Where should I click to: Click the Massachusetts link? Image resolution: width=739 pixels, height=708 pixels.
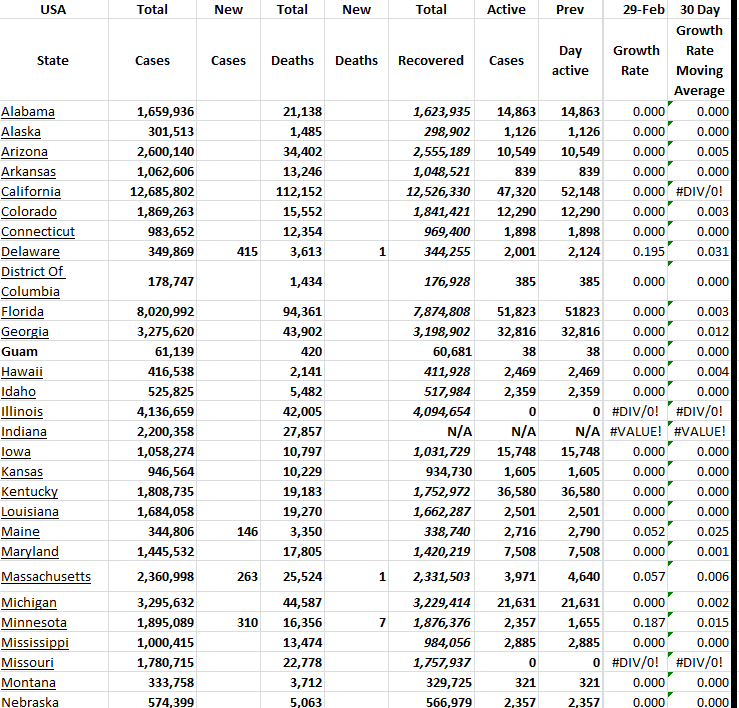point(46,576)
